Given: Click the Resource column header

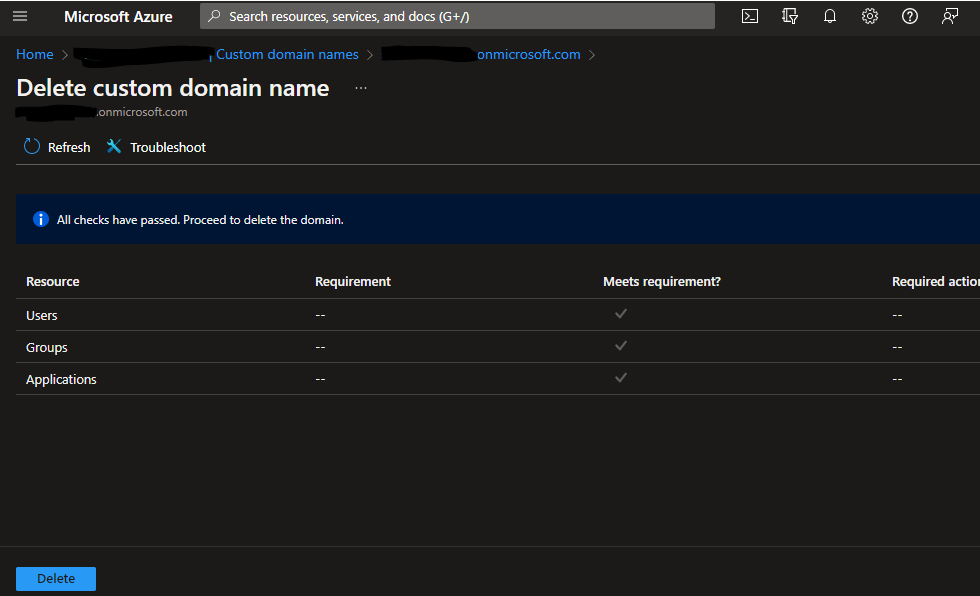Looking at the screenshot, I should pos(52,282).
